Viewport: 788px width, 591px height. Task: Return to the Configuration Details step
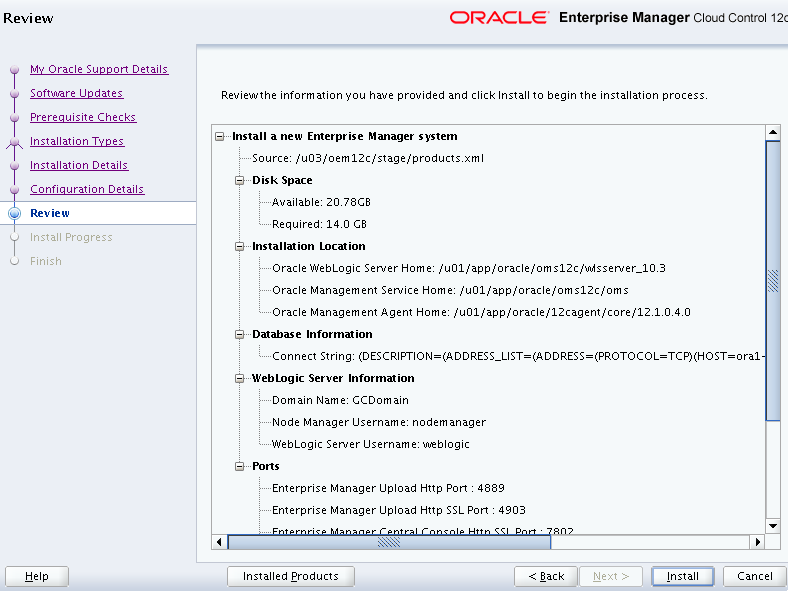coord(87,190)
